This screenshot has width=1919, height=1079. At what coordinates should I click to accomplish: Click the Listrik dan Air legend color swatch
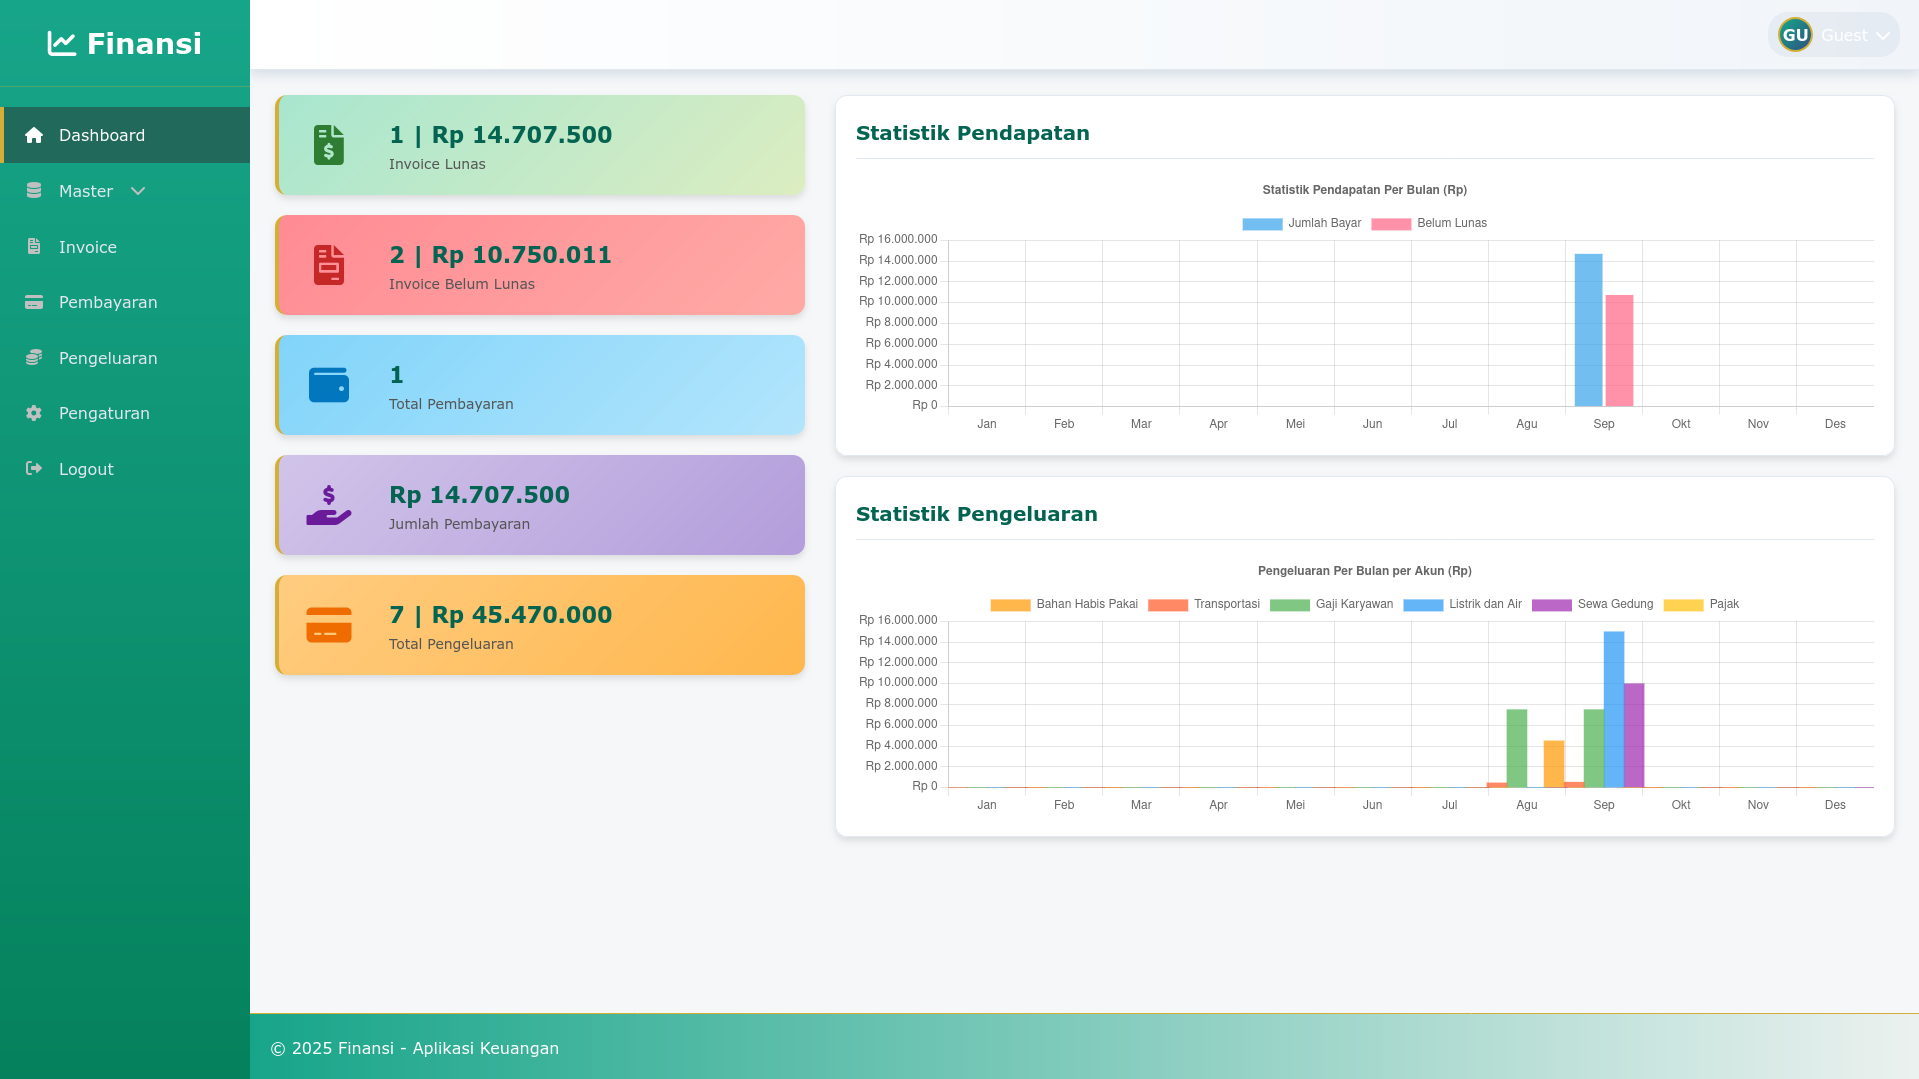pyautogui.click(x=1423, y=605)
